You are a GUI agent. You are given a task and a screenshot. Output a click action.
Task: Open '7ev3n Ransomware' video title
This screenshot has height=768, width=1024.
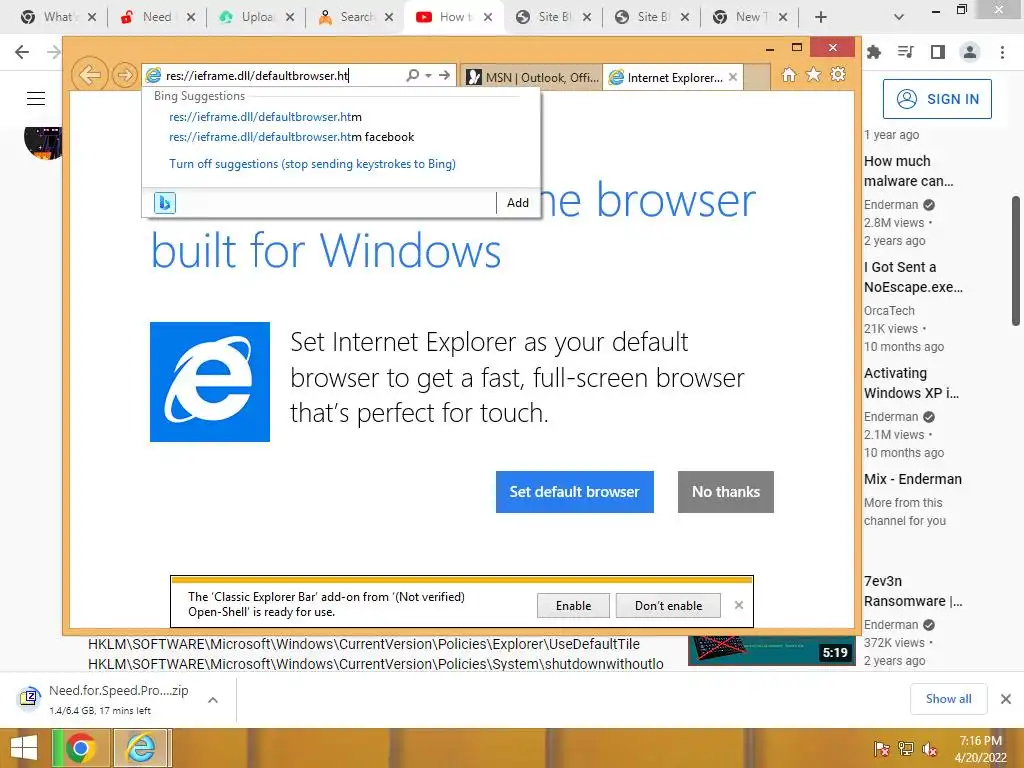click(x=913, y=591)
